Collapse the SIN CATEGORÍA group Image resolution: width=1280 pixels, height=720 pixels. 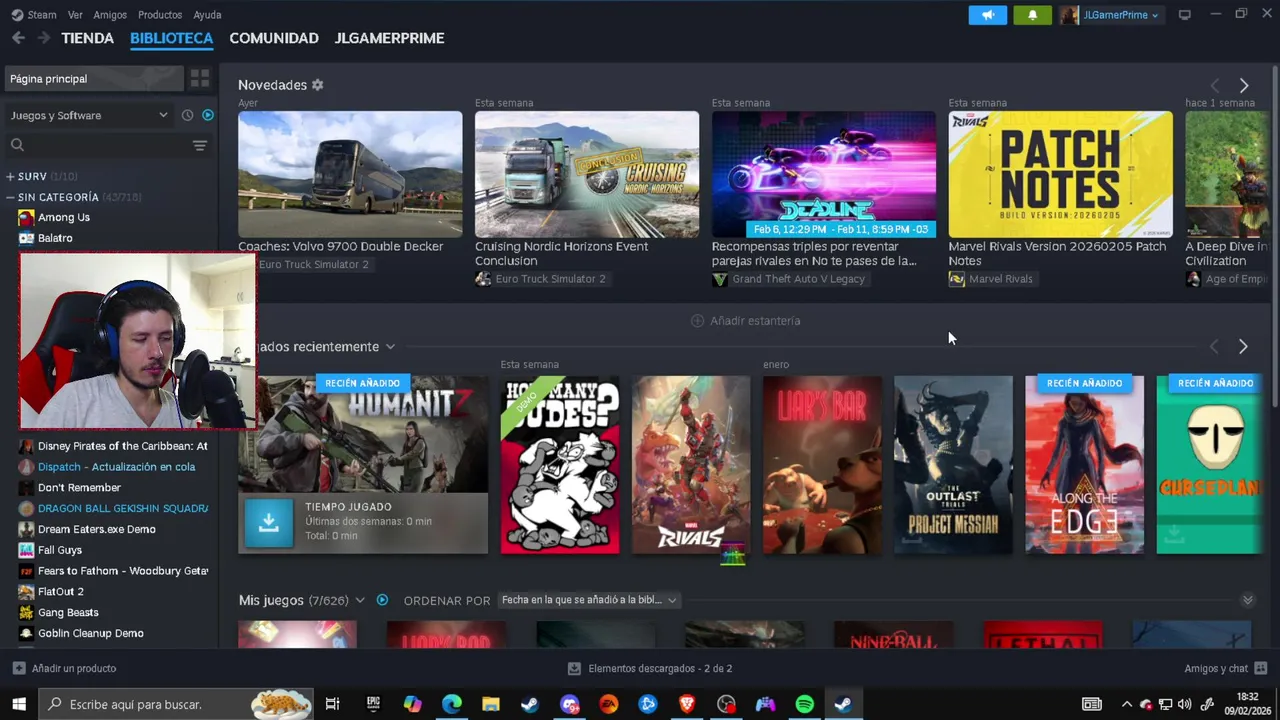(x=10, y=197)
